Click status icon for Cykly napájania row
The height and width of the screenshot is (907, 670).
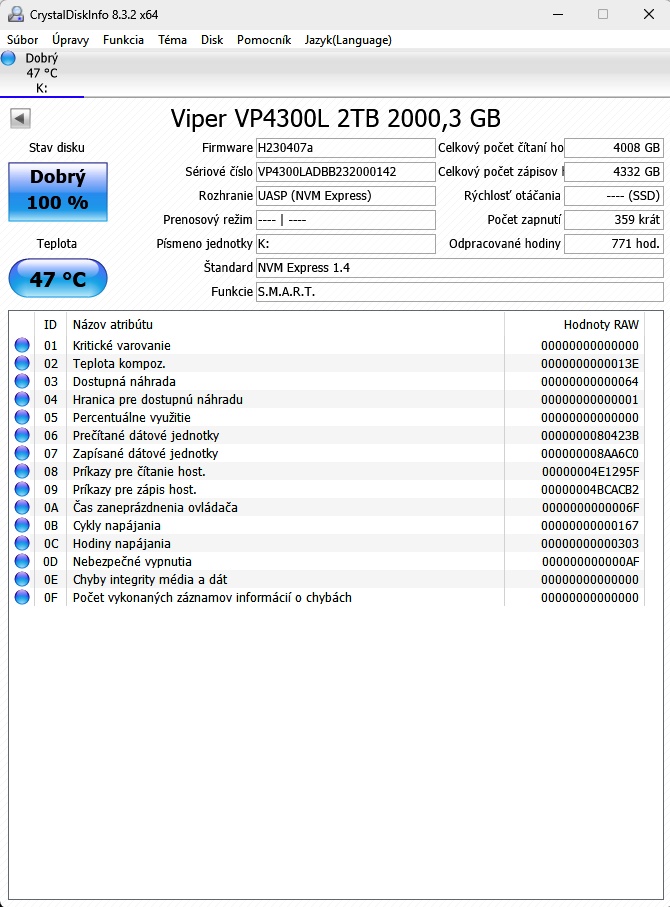[x=22, y=525]
